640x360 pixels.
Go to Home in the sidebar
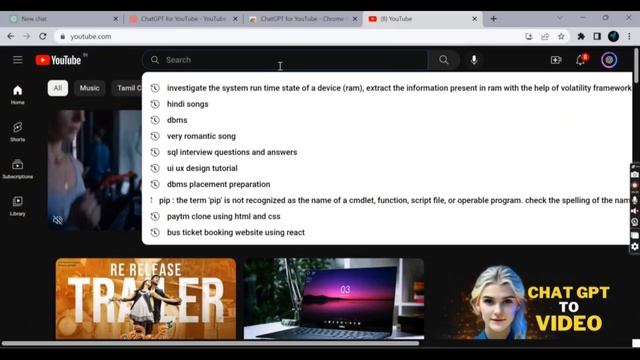tap(18, 95)
